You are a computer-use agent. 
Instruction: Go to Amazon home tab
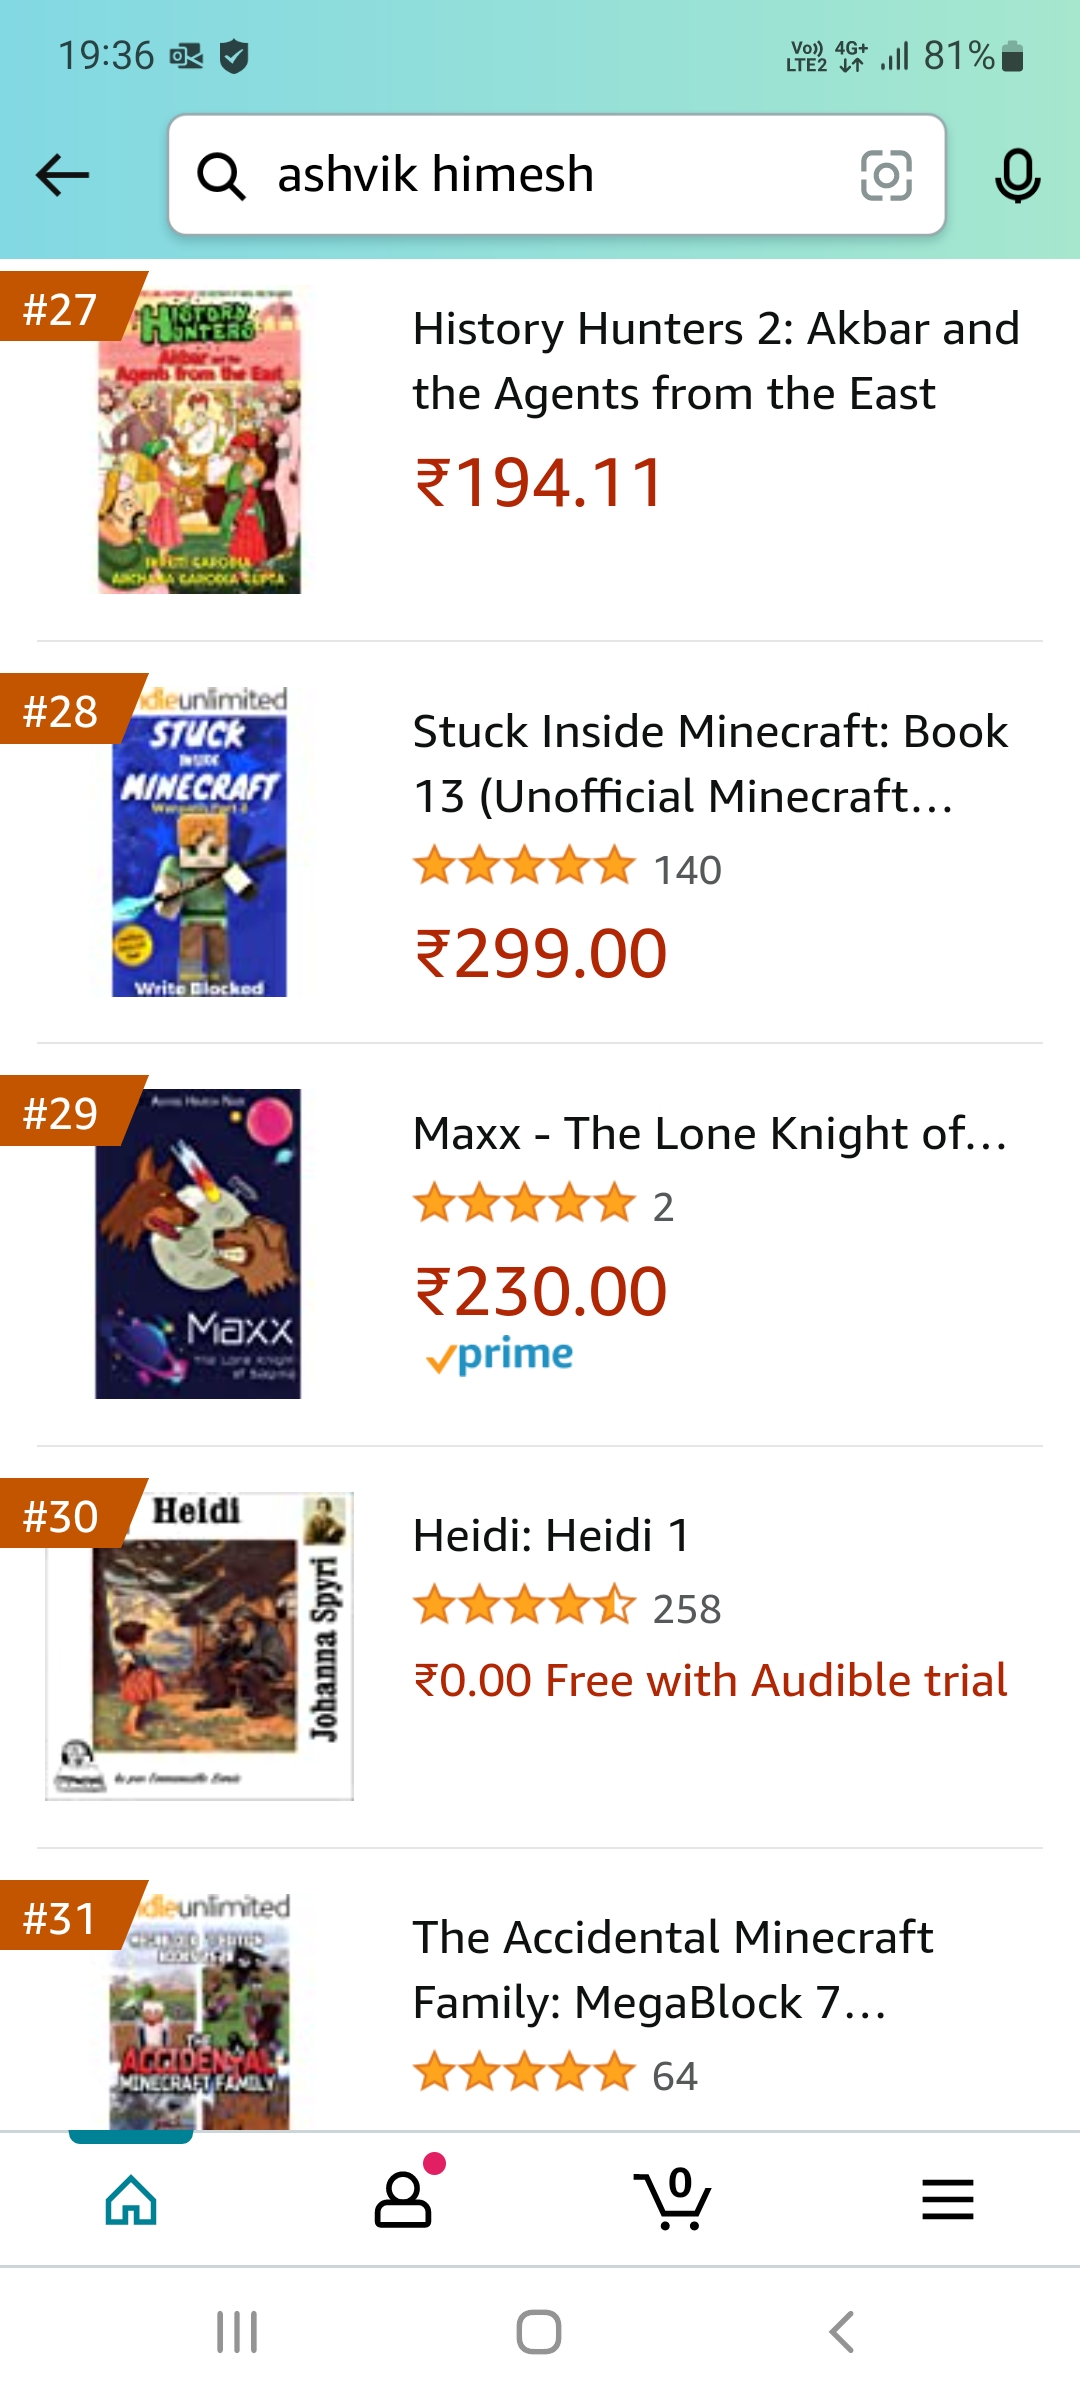click(x=131, y=2200)
